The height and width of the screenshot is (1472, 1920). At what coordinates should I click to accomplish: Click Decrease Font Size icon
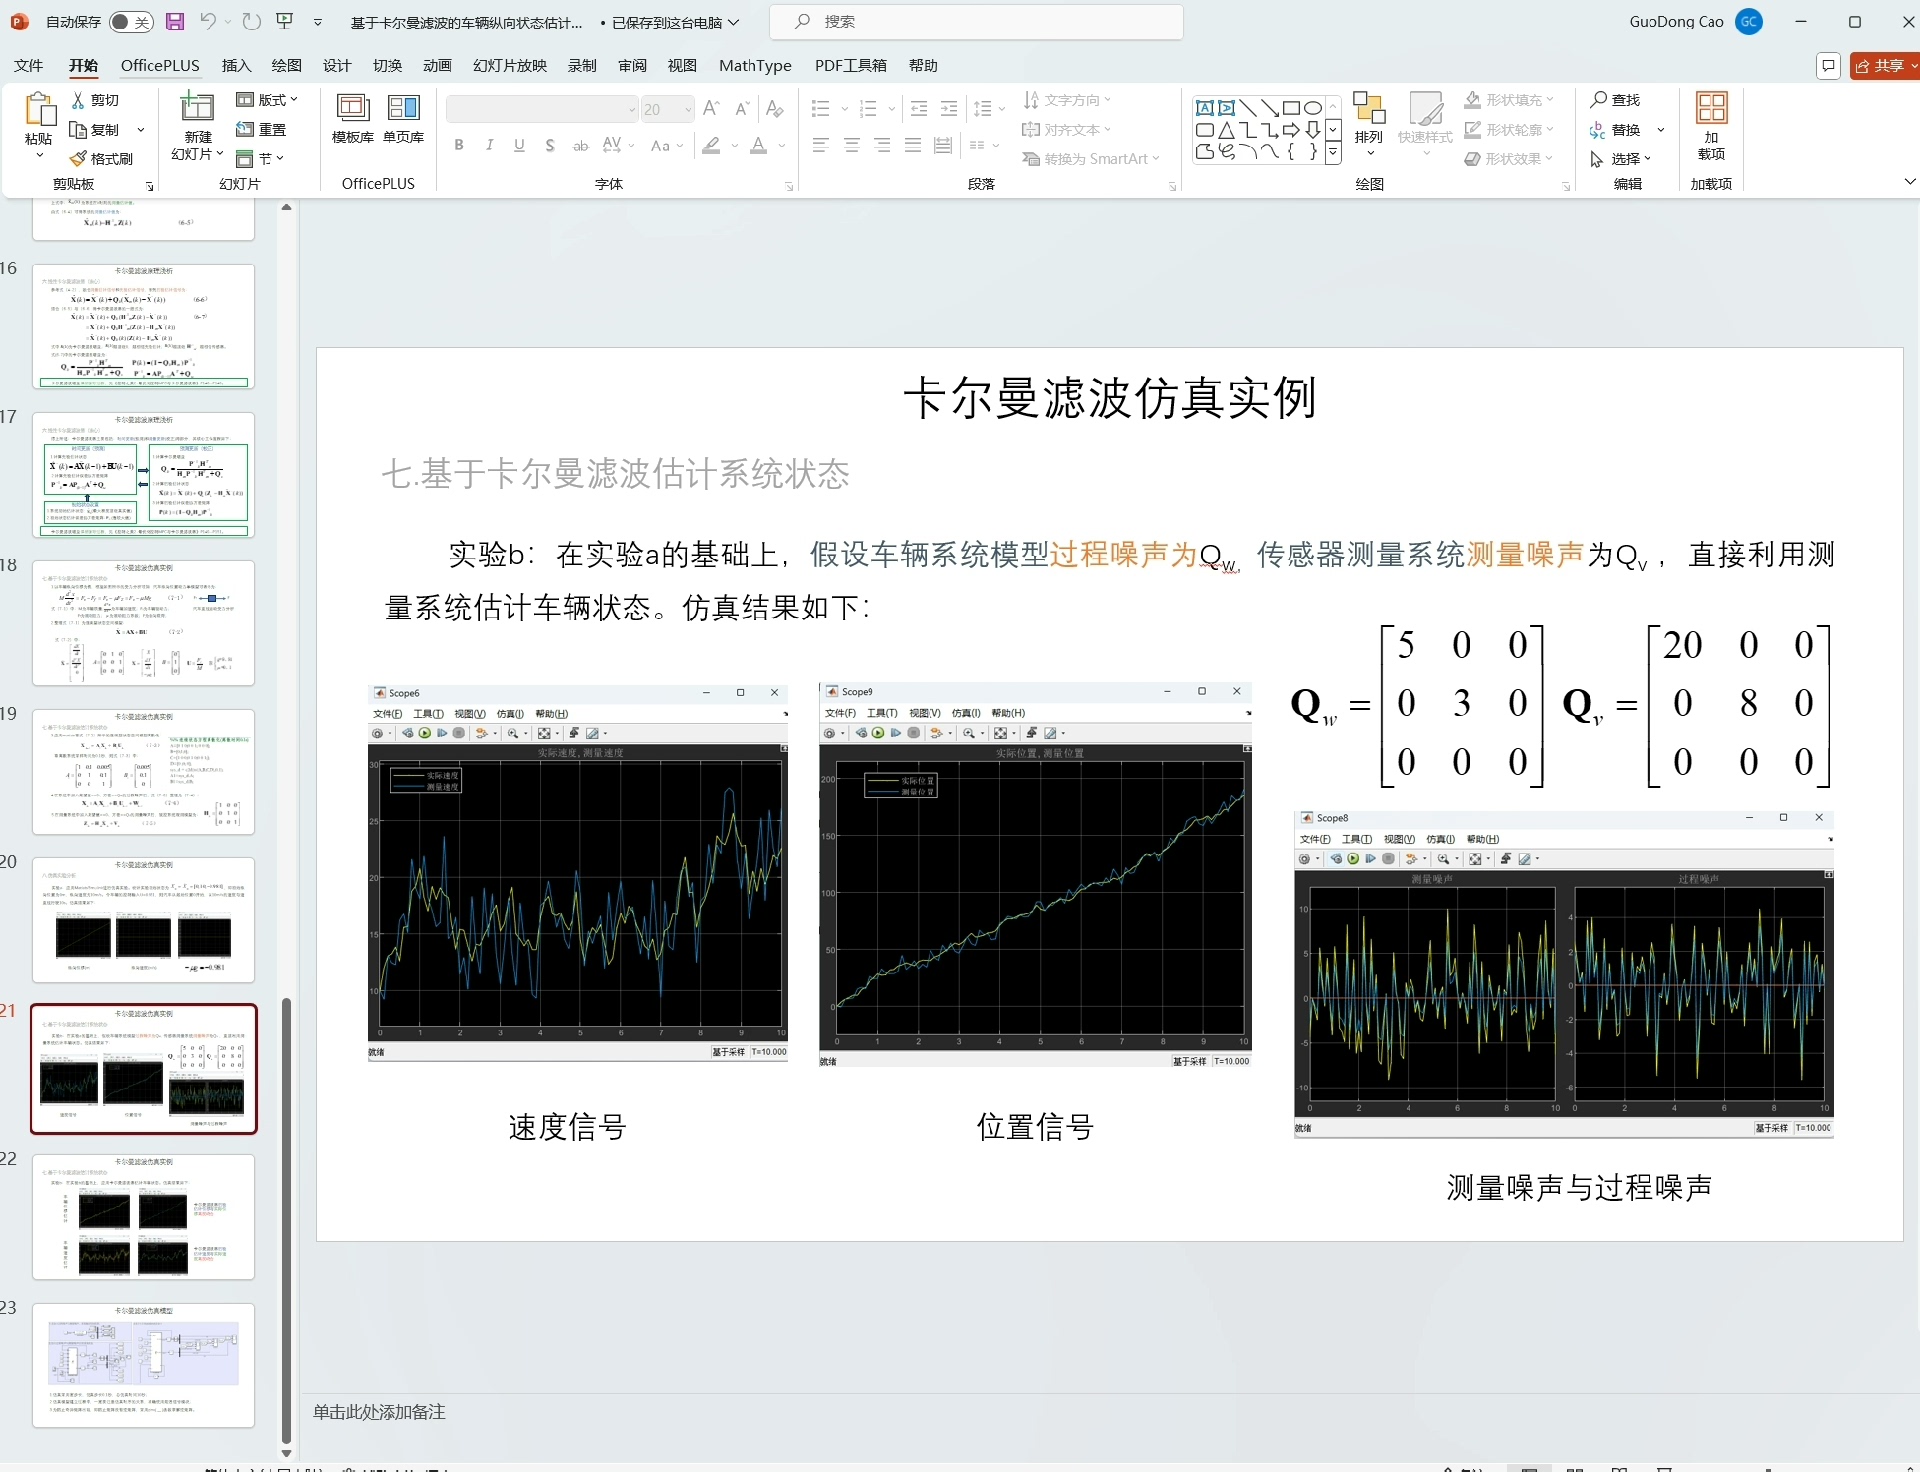click(742, 109)
